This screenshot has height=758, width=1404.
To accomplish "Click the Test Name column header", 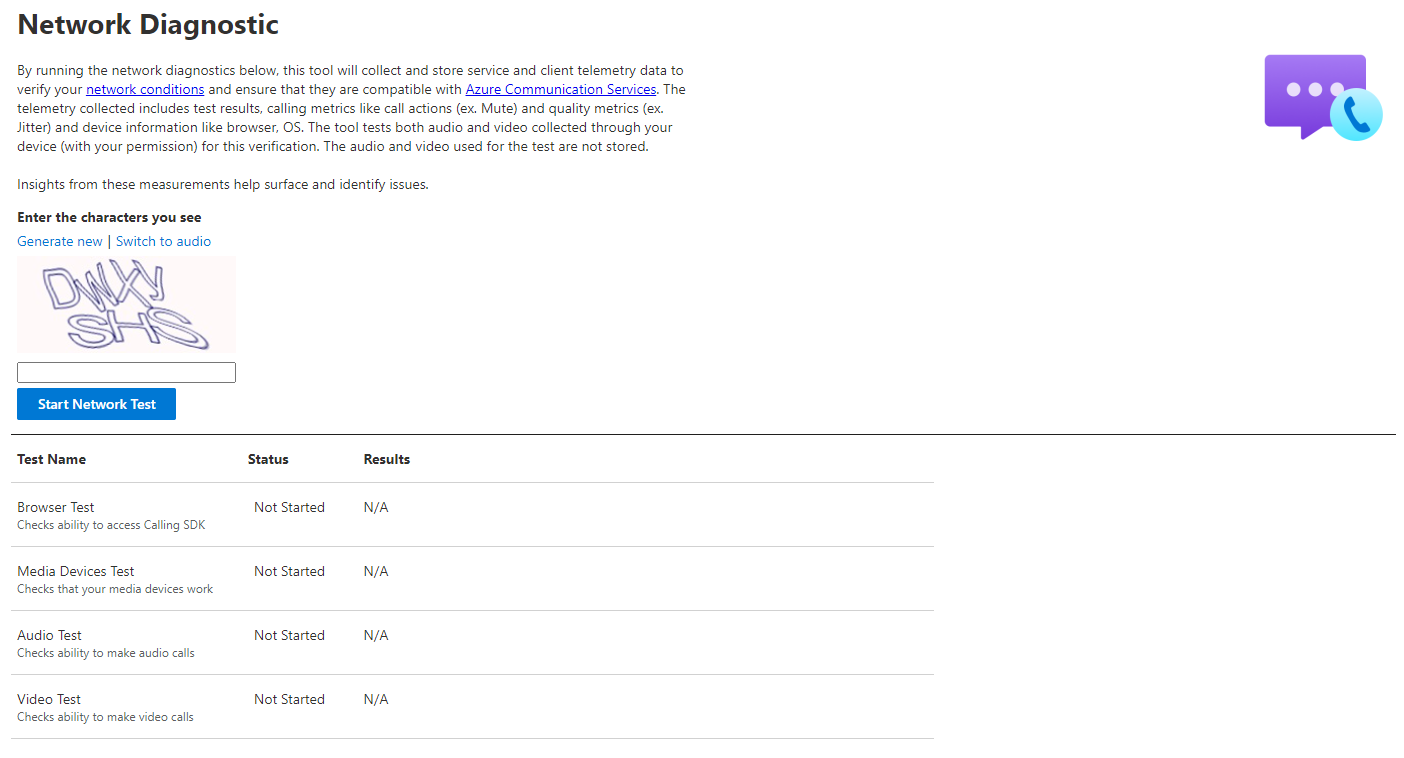I will [52, 459].
